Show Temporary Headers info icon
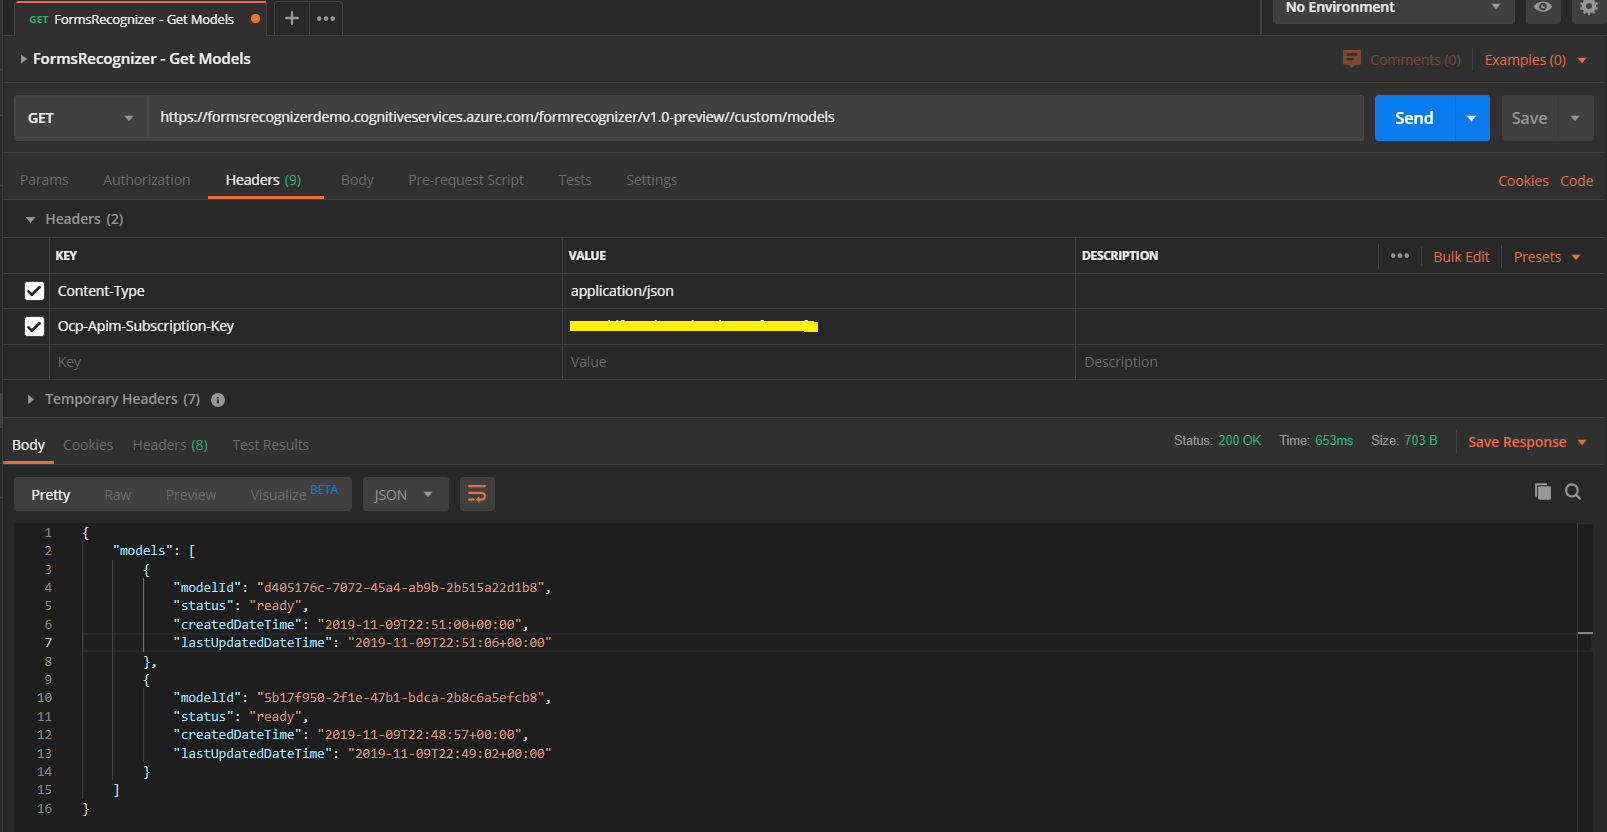The height and width of the screenshot is (832, 1607). (x=218, y=400)
